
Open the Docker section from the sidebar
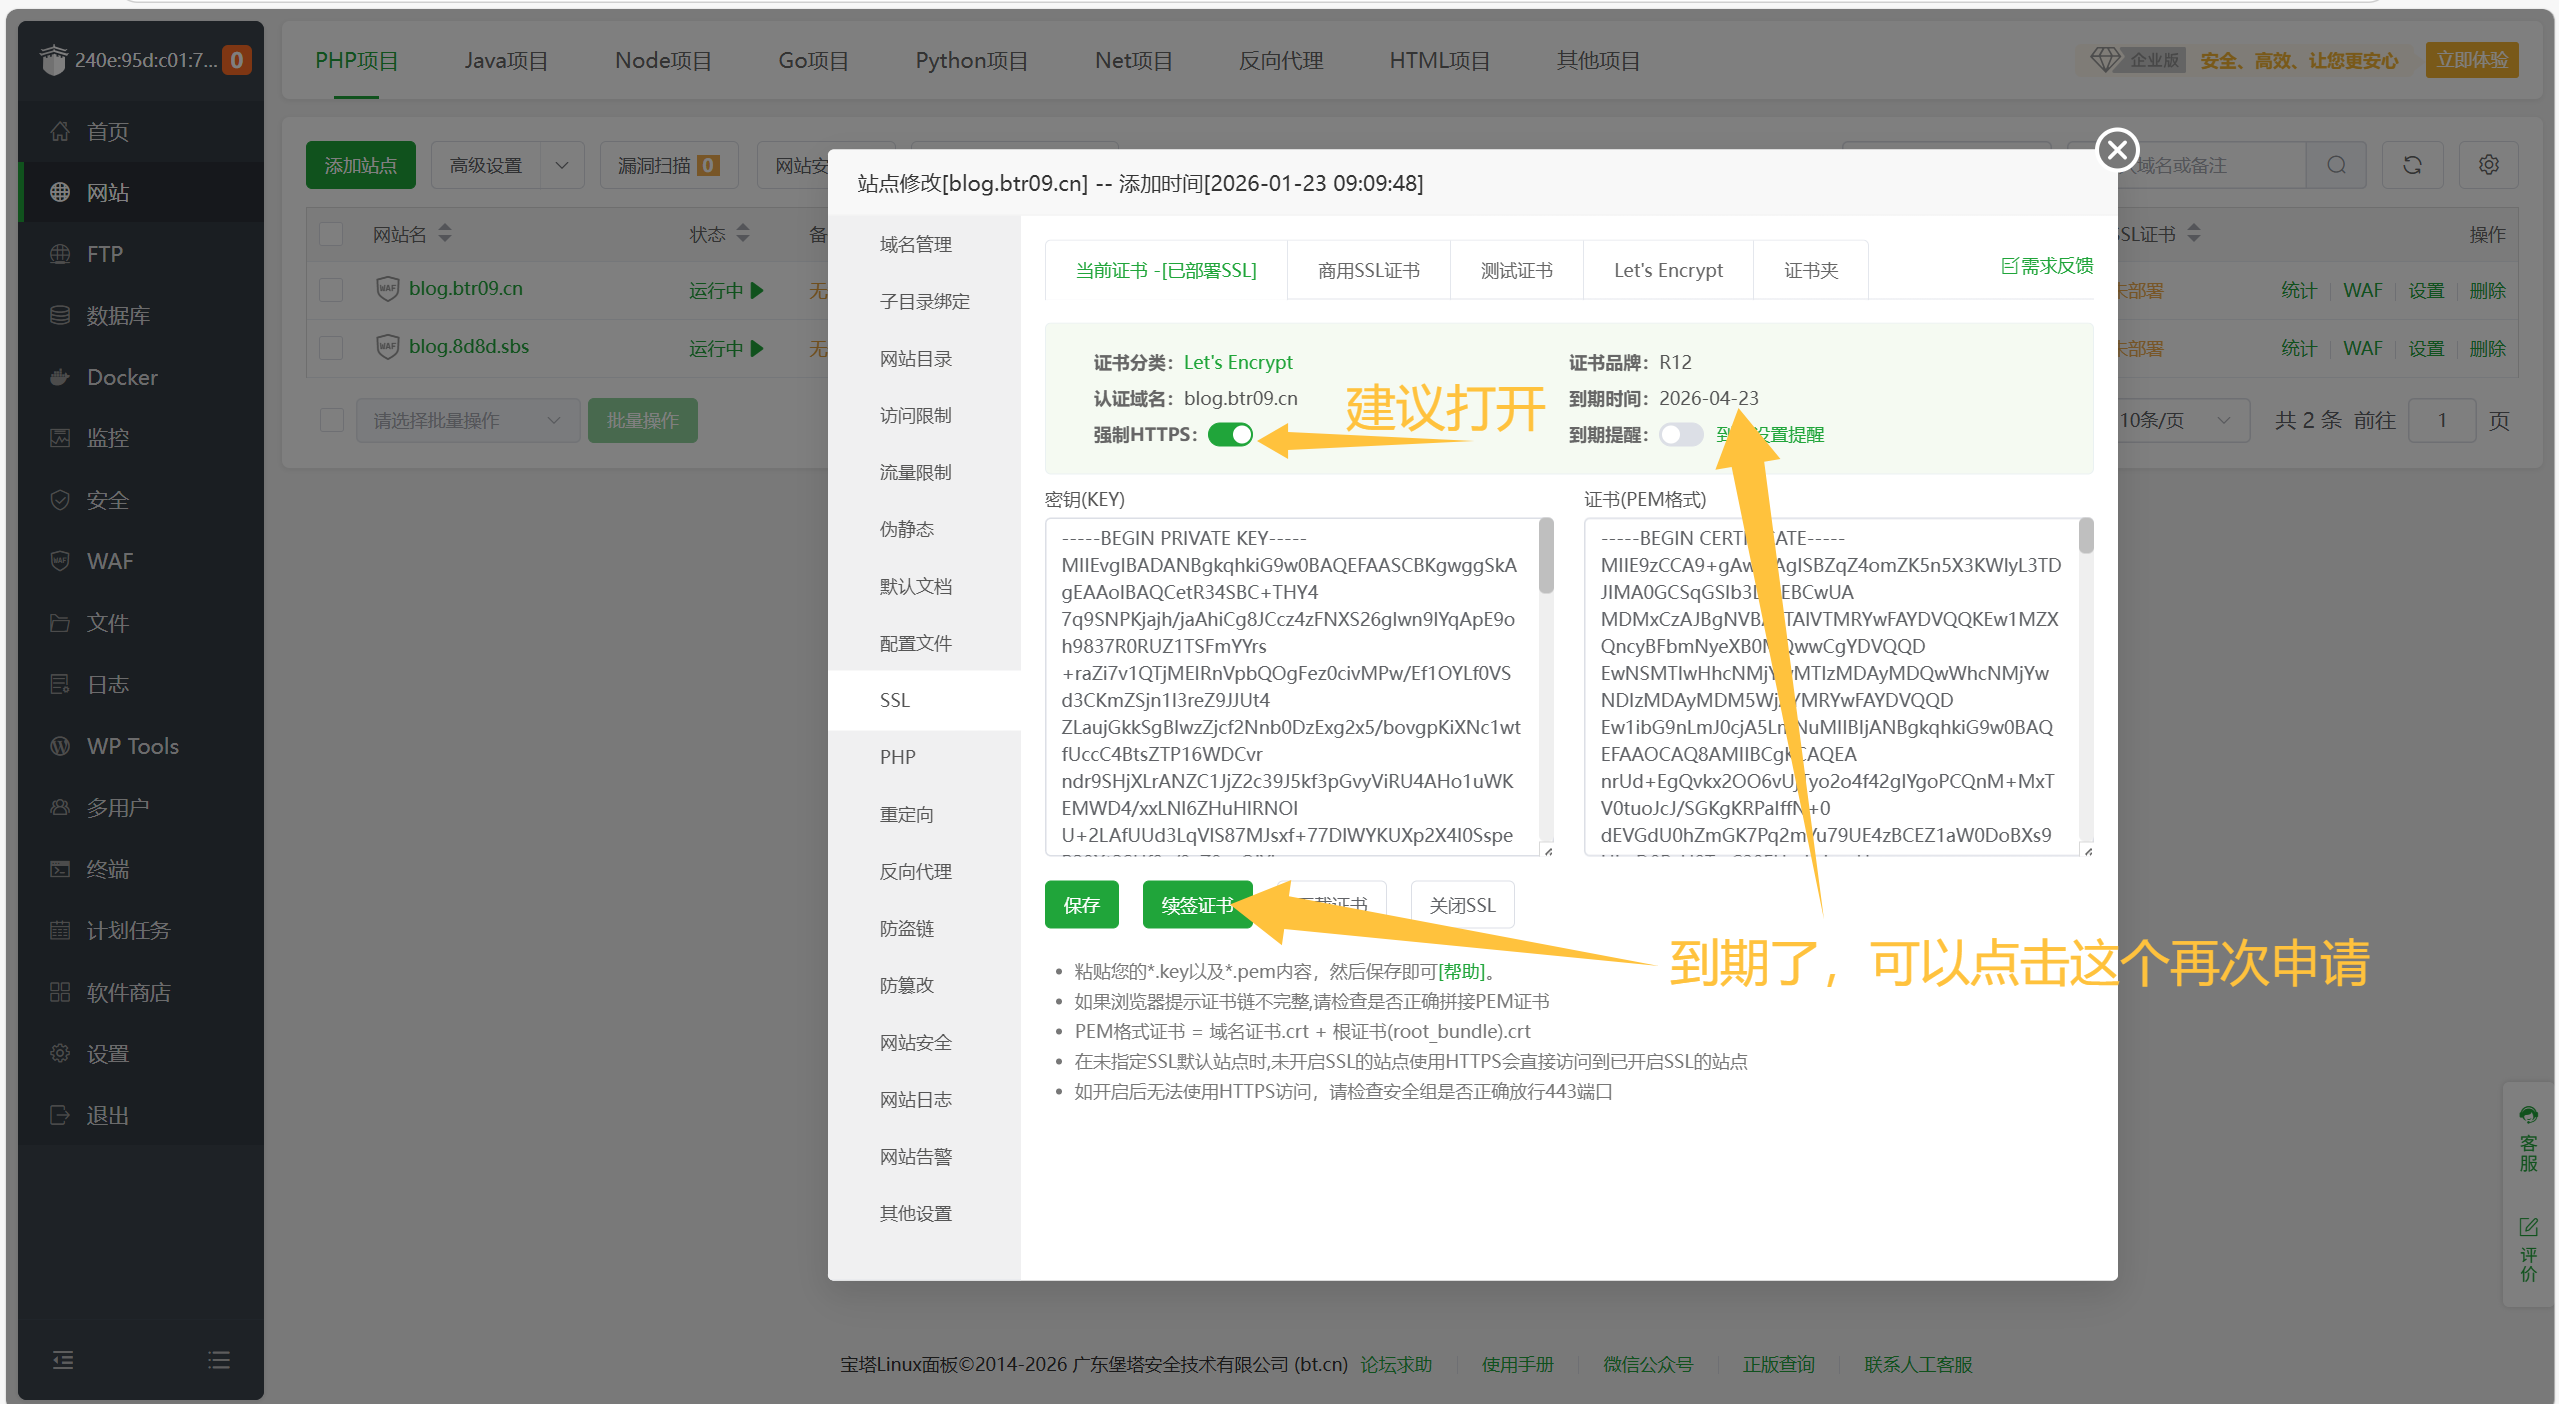pyautogui.click(x=122, y=377)
